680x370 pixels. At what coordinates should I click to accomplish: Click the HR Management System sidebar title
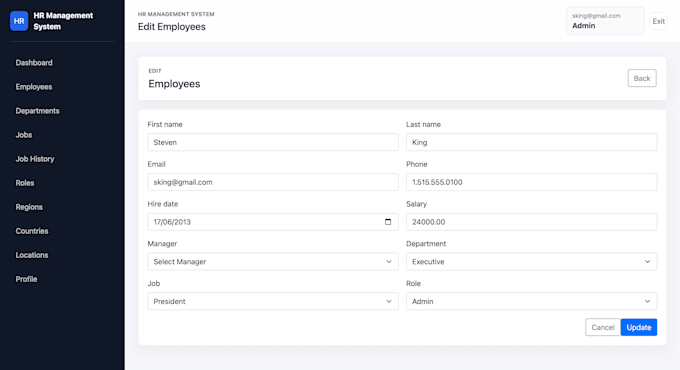63,21
